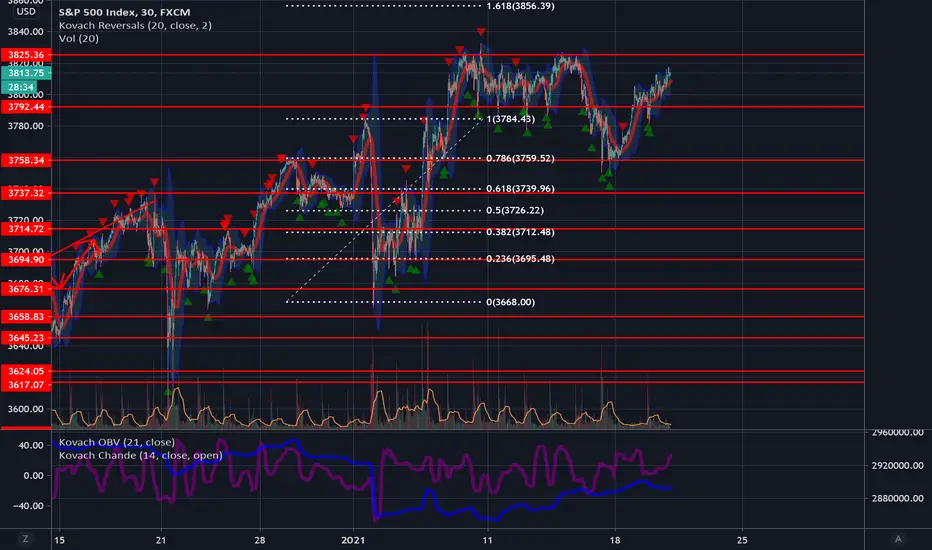This screenshot has width=932, height=550.
Task: Select the Kovach OBV indicator legend
Action: click(116, 442)
